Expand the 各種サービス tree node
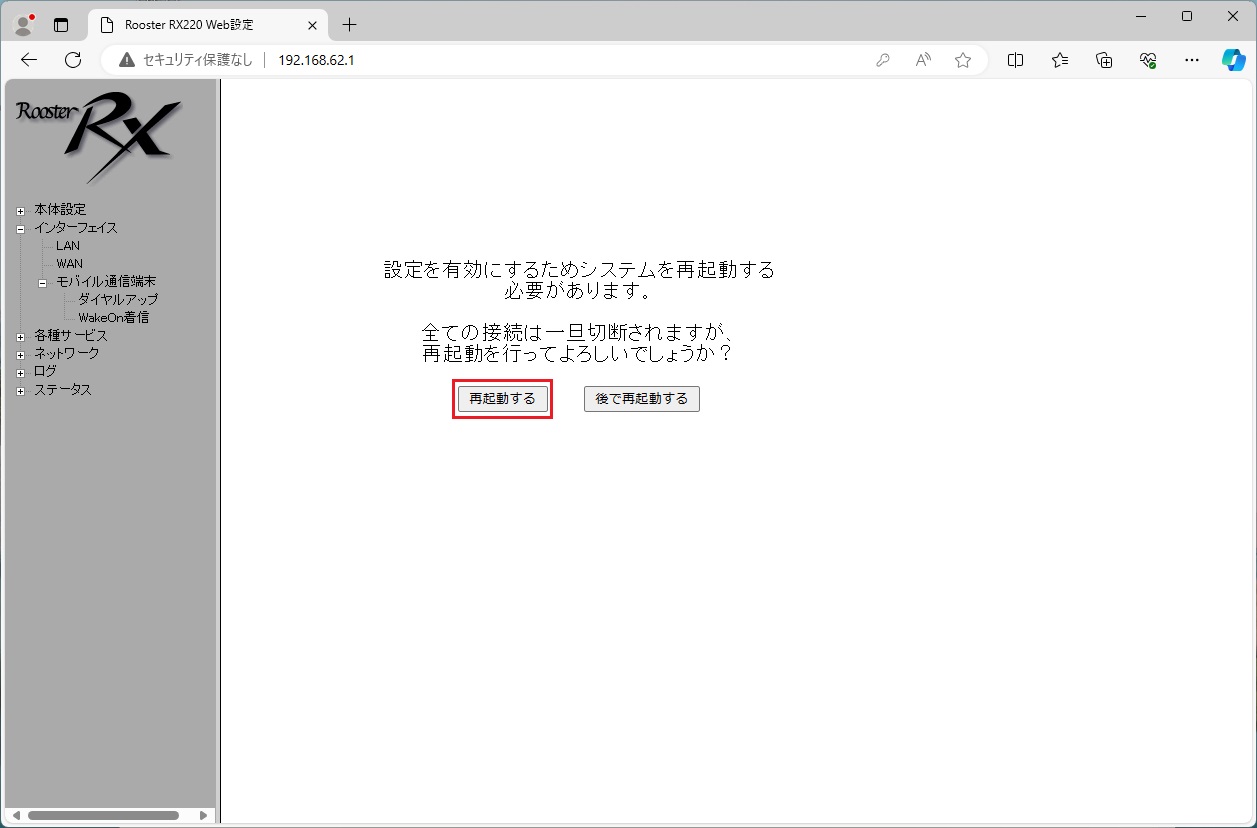This screenshot has width=1257, height=828. [20, 337]
